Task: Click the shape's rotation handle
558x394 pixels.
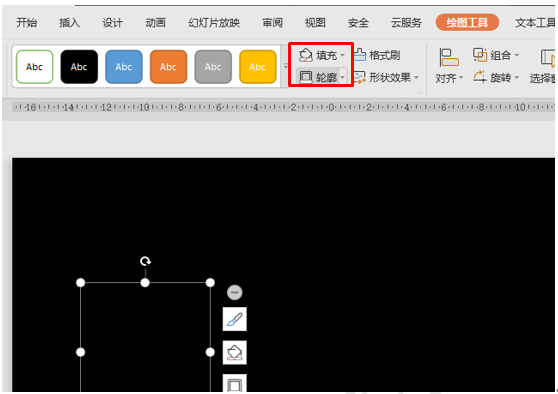Action: pos(145,262)
